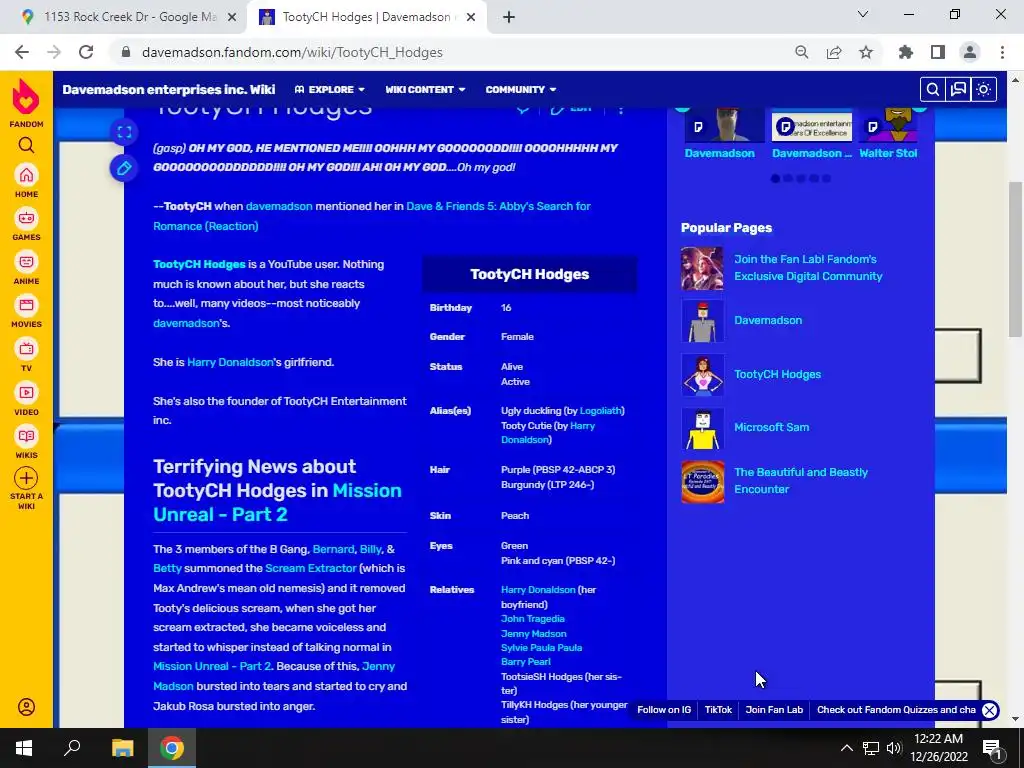Select first carousel pagination dot
The width and height of the screenshot is (1024, 768).
tap(775, 178)
